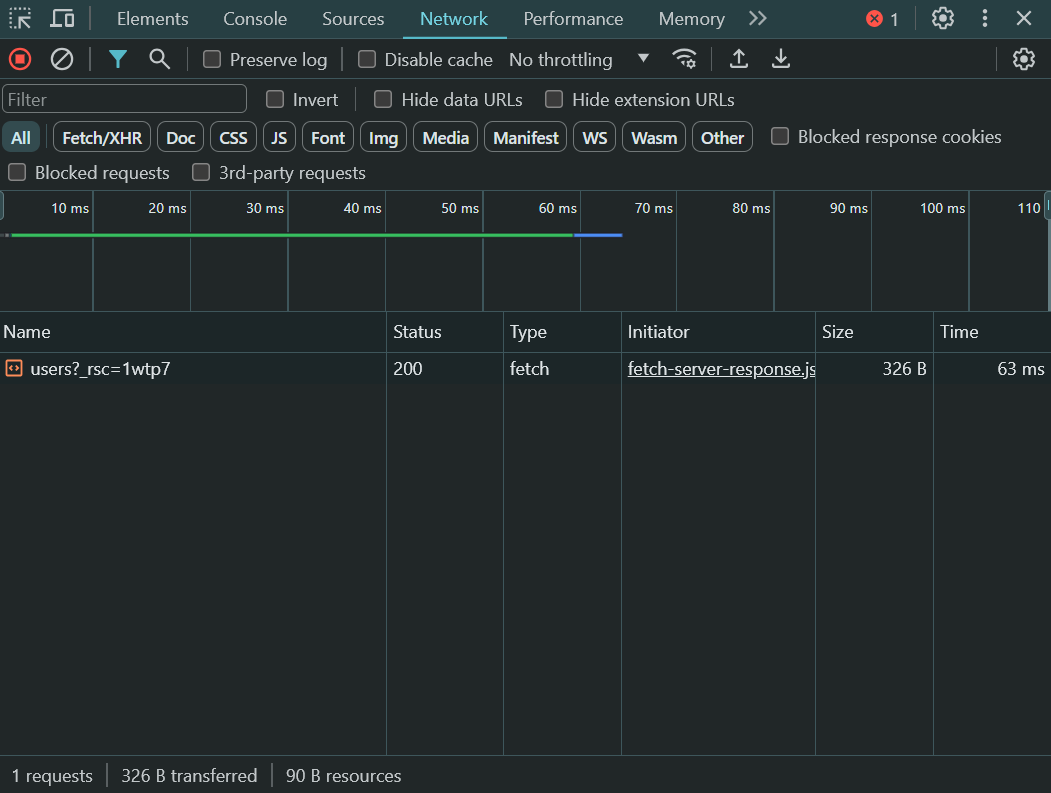Enable Preserve log checkbox
This screenshot has height=793, width=1051.
(212, 59)
